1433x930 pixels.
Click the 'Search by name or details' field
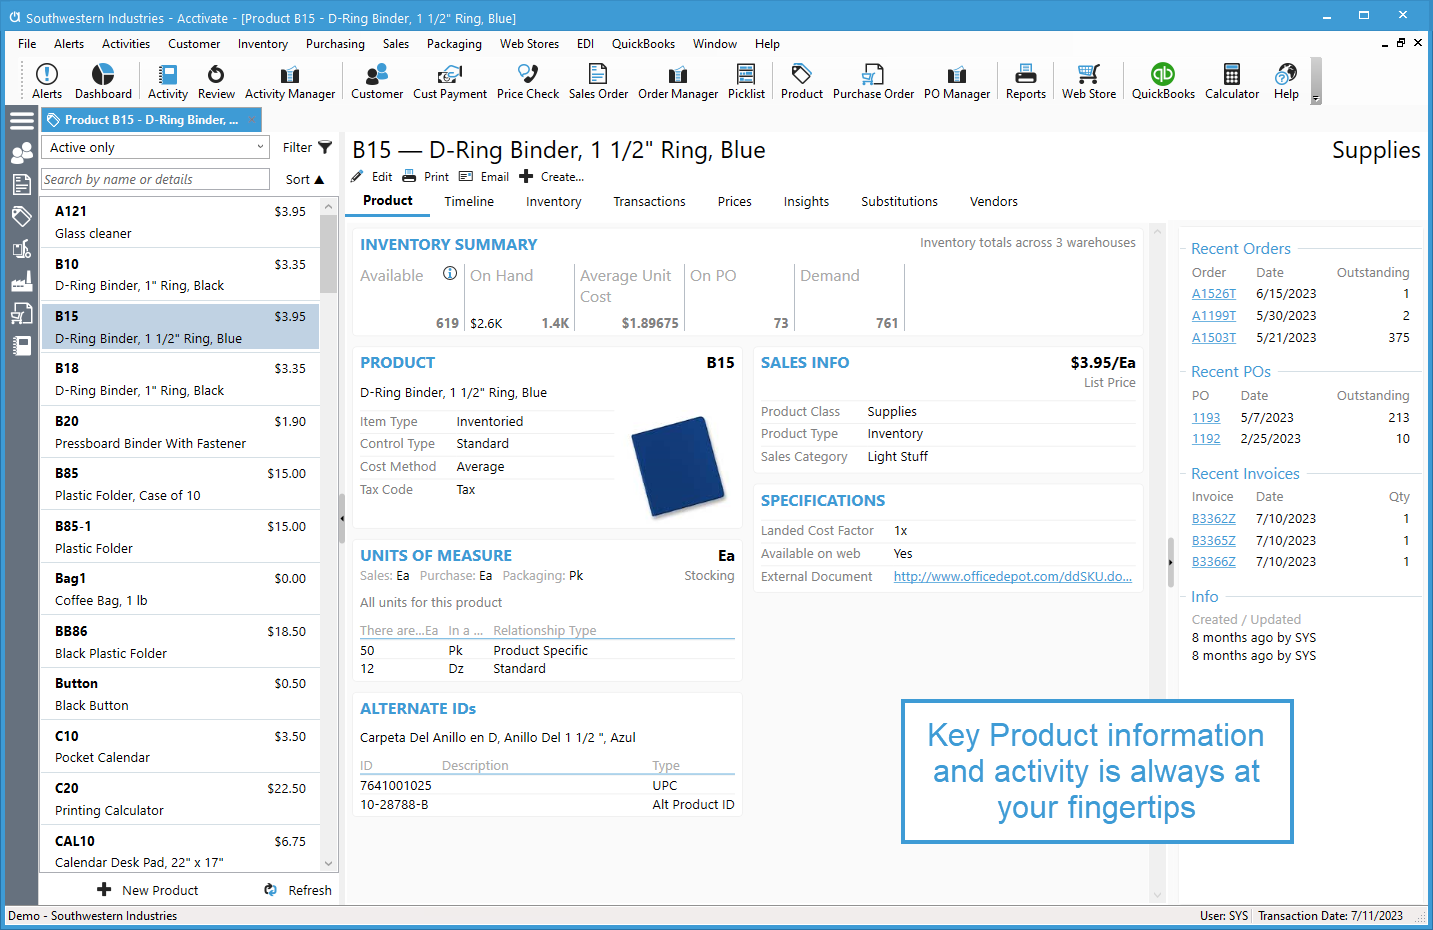tap(155, 178)
